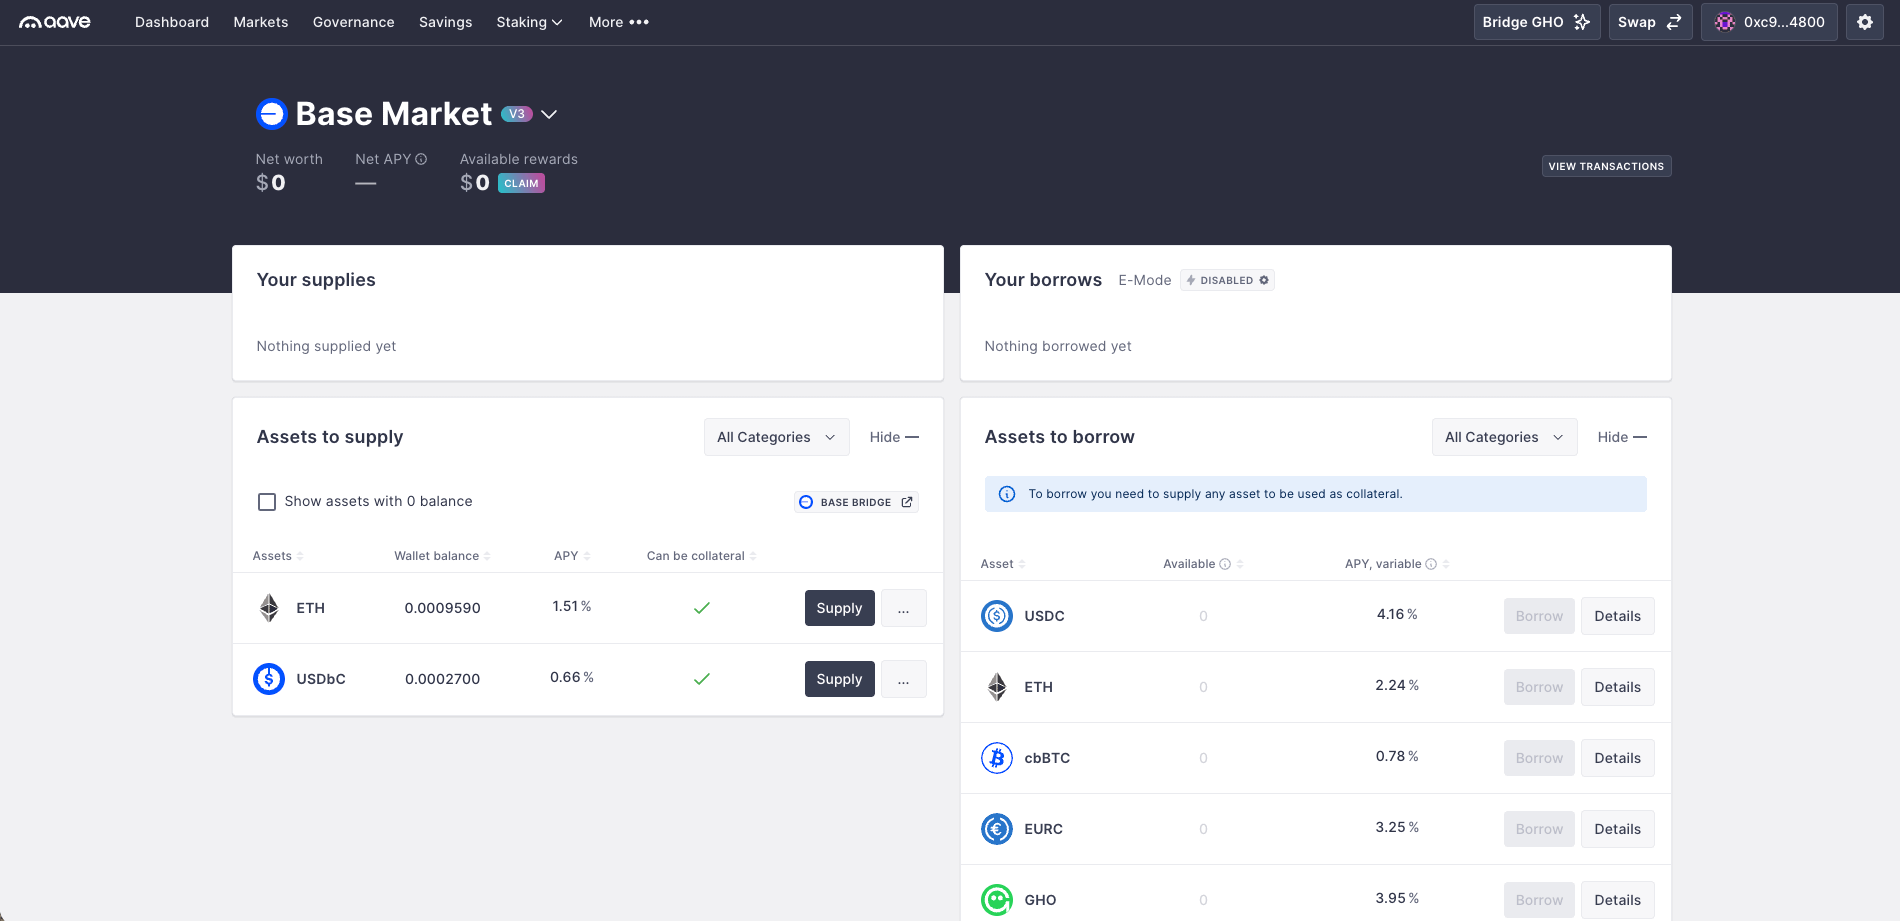Open the Swap button
Viewport: 1900px width, 921px height.
[x=1650, y=22]
